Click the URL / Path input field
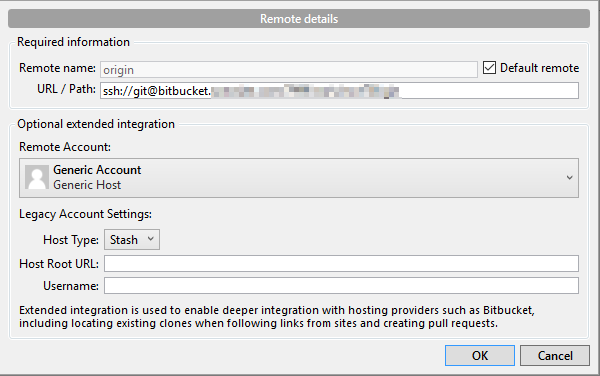 339,91
